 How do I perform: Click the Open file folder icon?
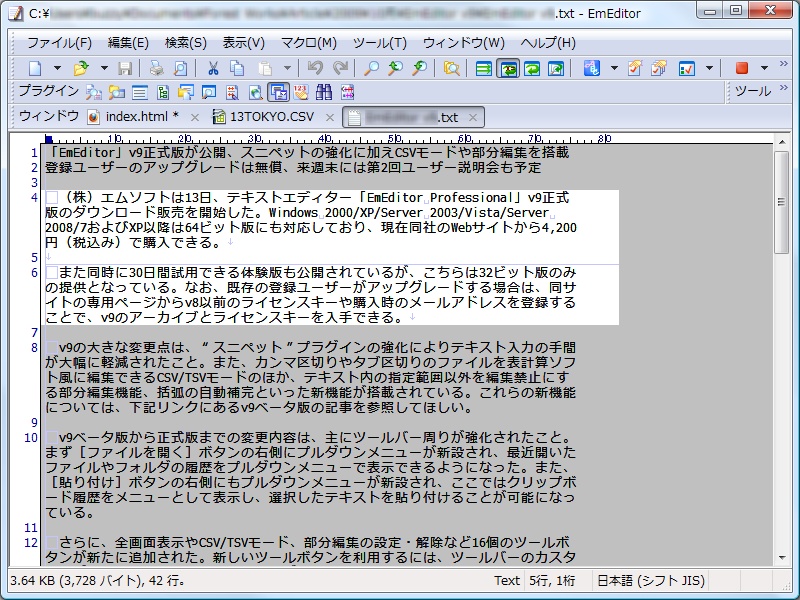click(81, 68)
